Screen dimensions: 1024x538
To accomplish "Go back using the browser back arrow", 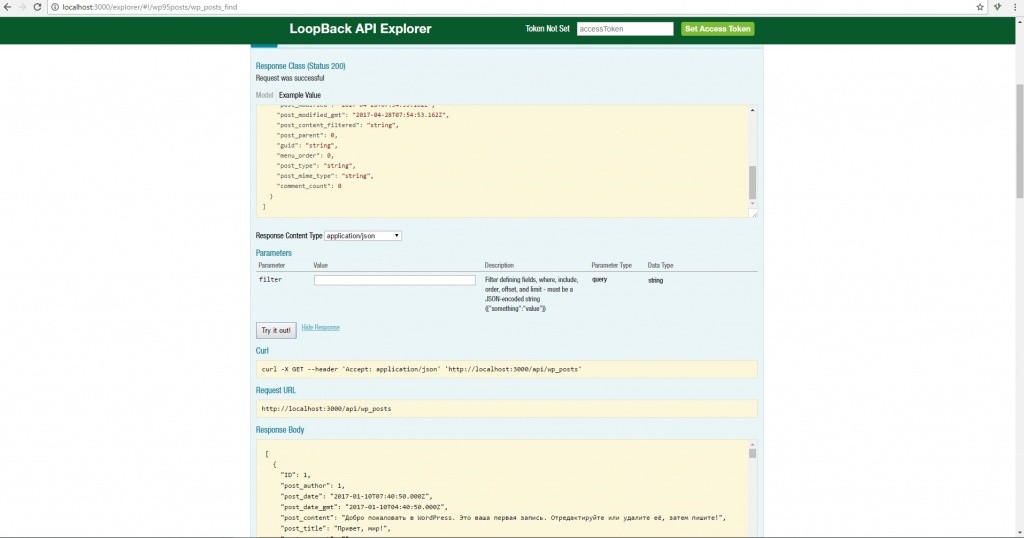I will (7, 7).
